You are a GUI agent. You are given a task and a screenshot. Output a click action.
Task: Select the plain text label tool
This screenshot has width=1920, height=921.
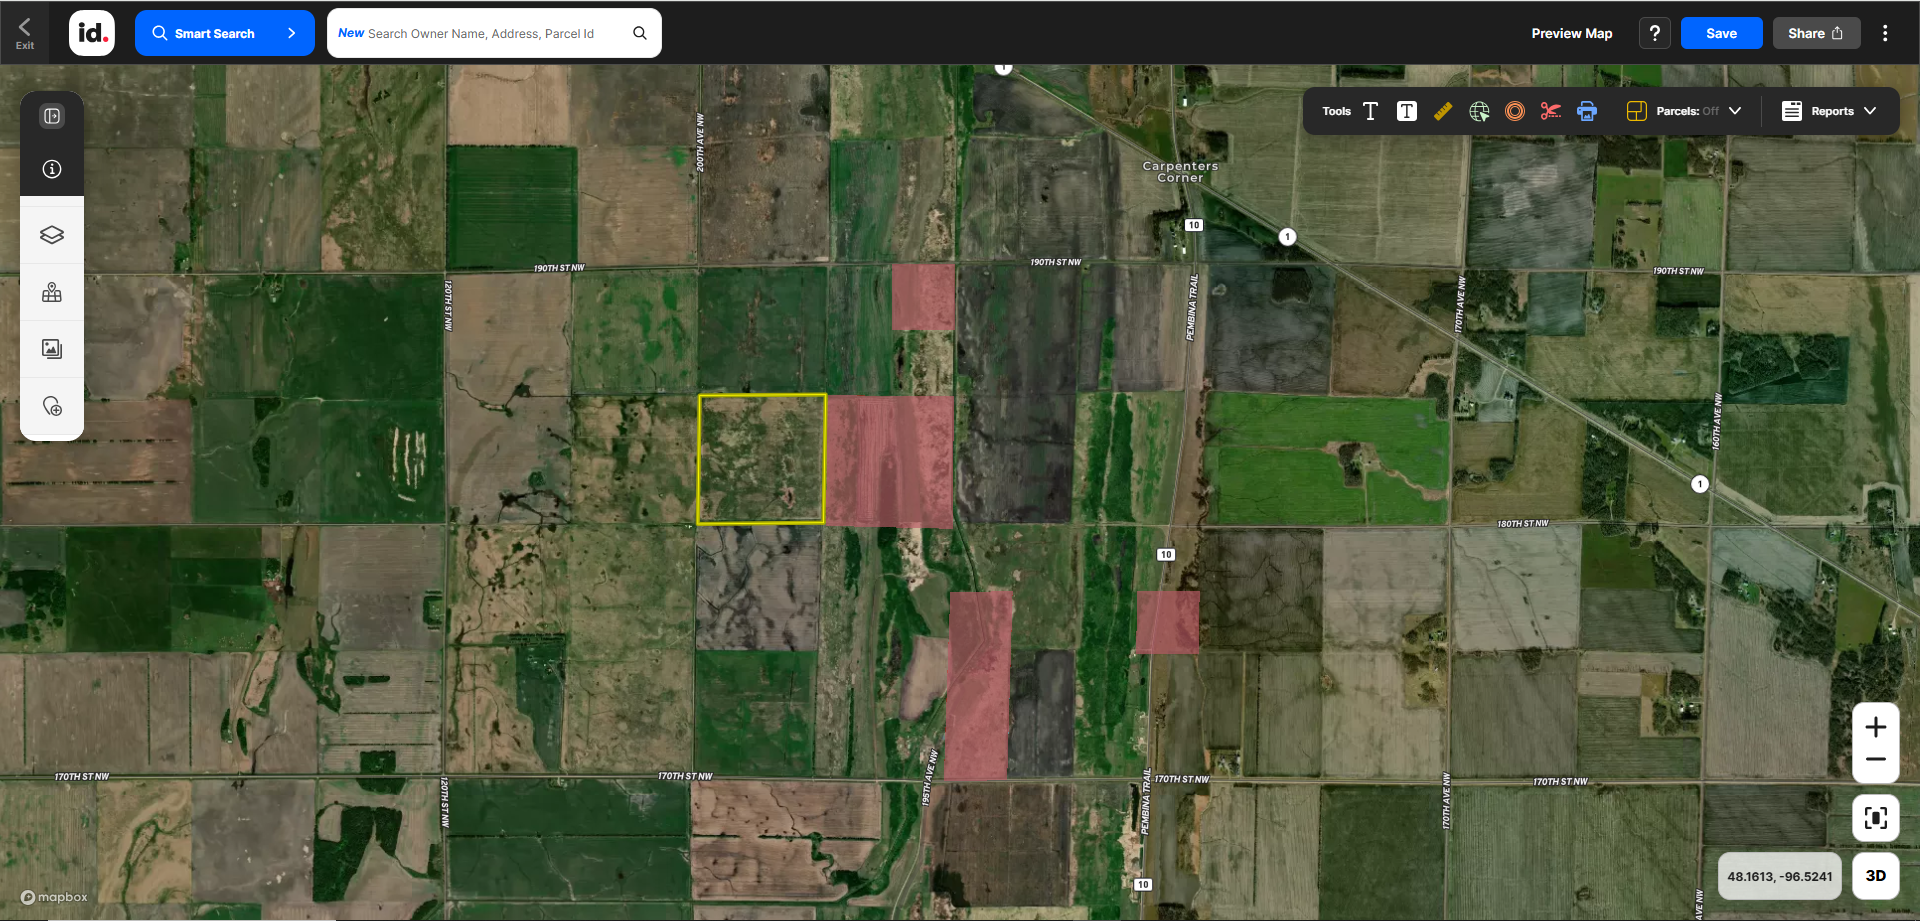1370,111
